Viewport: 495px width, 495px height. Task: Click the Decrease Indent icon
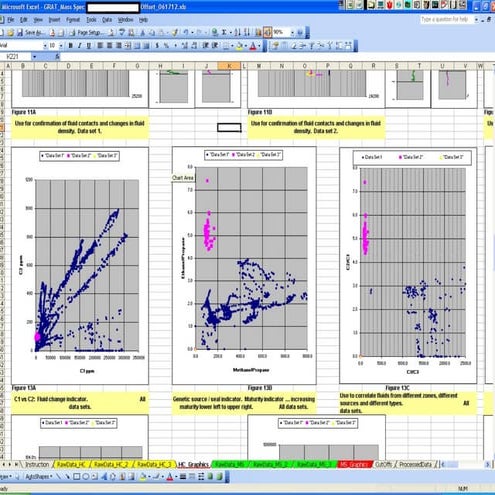(x=205, y=46)
